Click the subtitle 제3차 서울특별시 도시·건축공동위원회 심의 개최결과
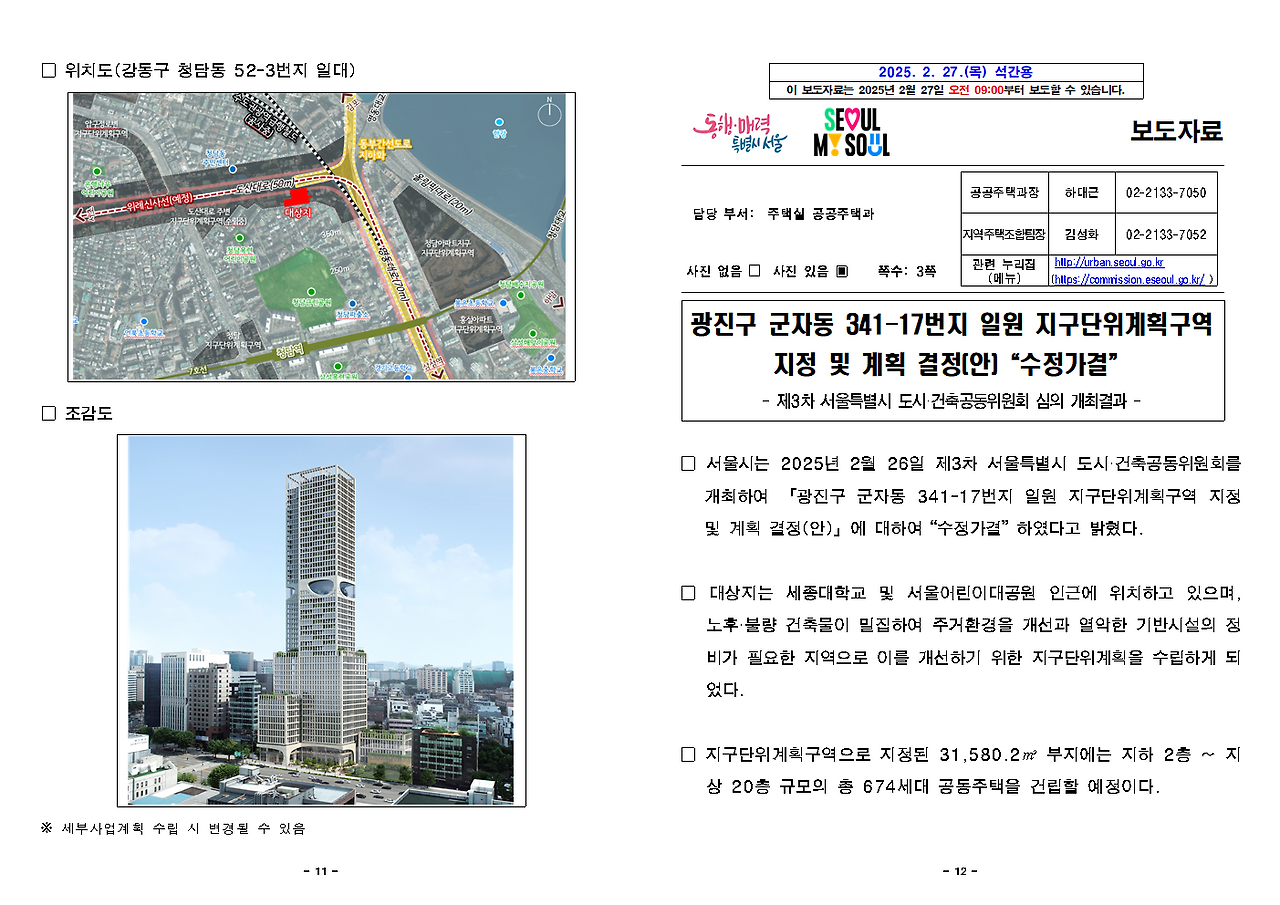Image resolution: width=1280 pixels, height=905 pixels. pyautogui.click(x=951, y=401)
